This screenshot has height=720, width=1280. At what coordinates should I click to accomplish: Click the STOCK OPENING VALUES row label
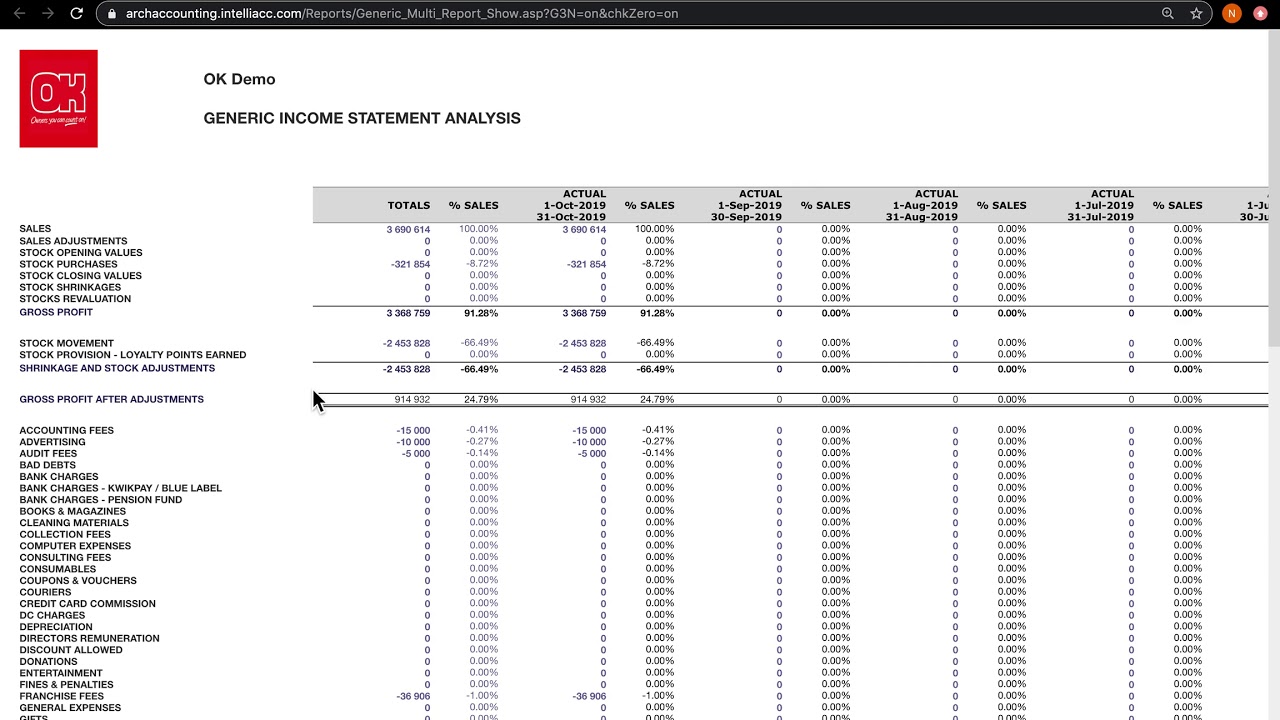point(81,253)
